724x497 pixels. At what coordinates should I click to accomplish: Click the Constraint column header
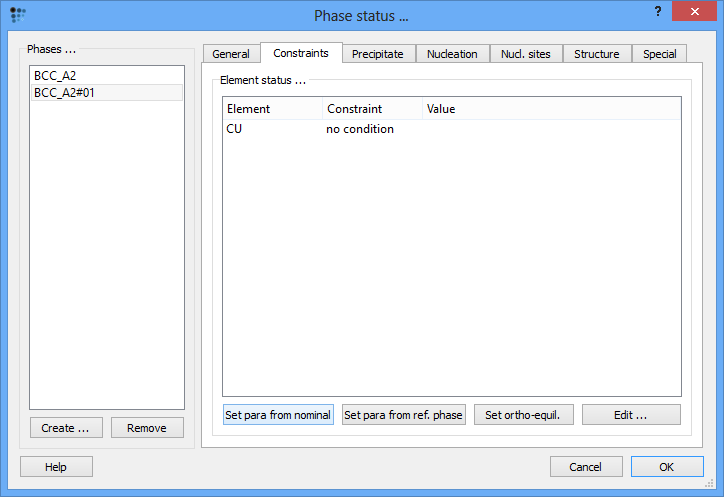[x=372, y=108]
